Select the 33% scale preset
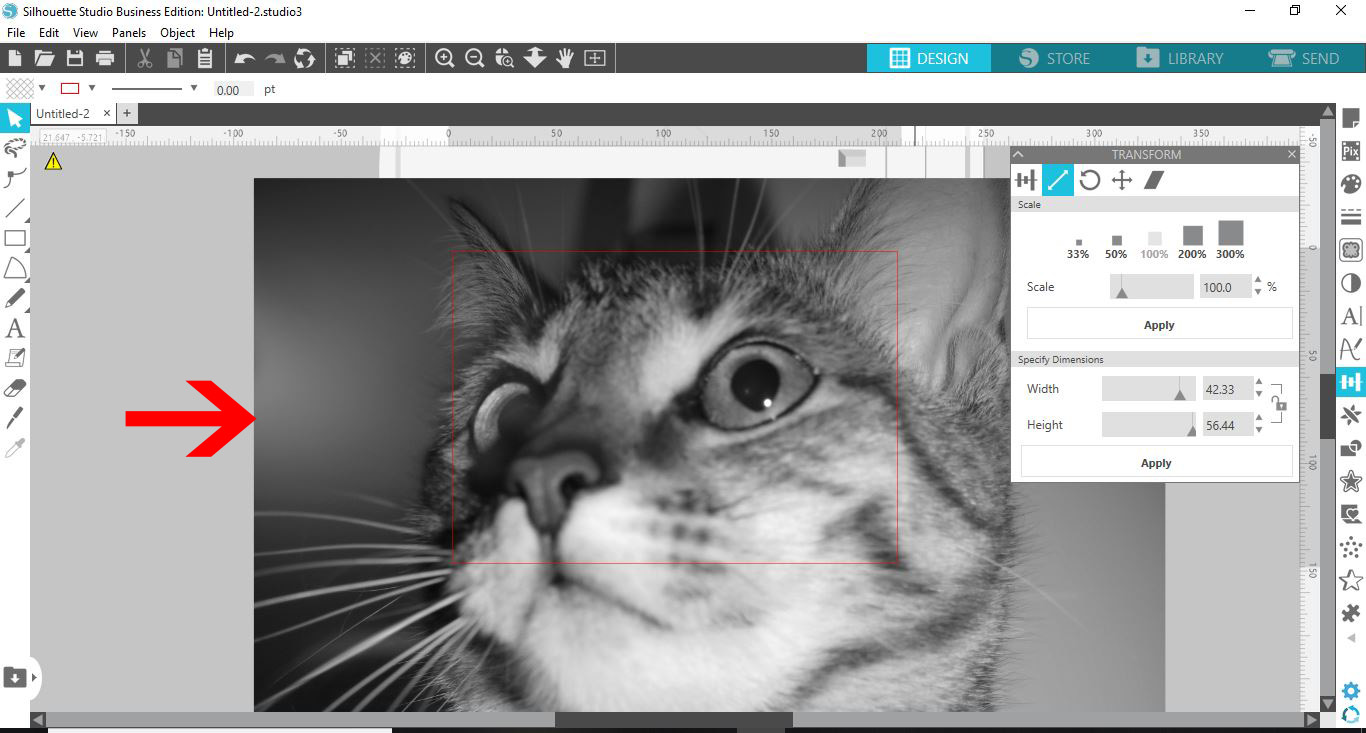Image resolution: width=1366 pixels, height=733 pixels. tap(1078, 248)
